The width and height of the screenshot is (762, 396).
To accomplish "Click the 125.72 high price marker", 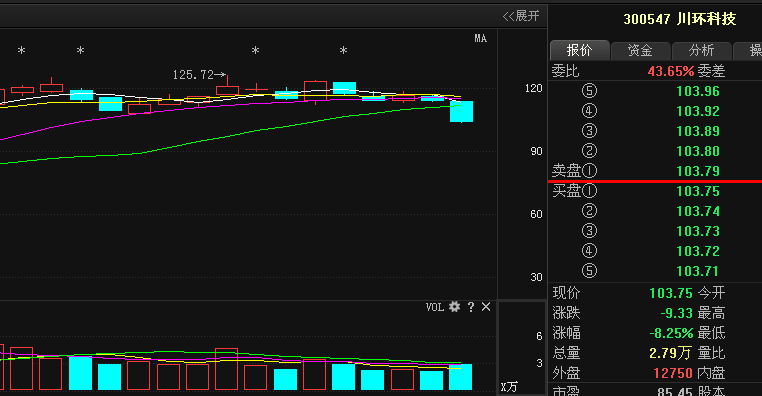I will click(199, 75).
